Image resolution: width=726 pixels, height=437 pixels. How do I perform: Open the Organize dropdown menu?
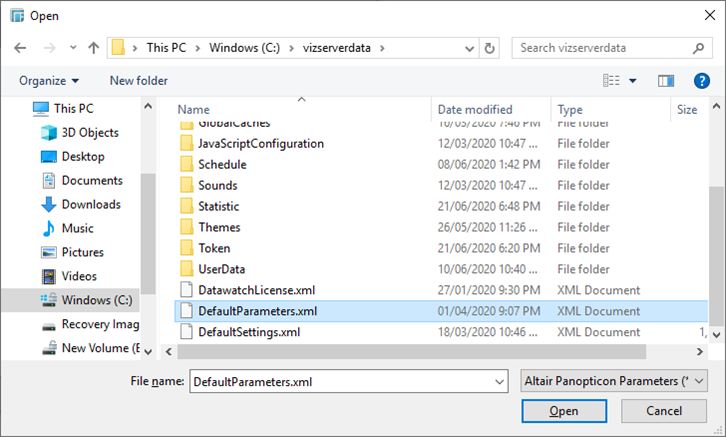pyautogui.click(x=49, y=80)
